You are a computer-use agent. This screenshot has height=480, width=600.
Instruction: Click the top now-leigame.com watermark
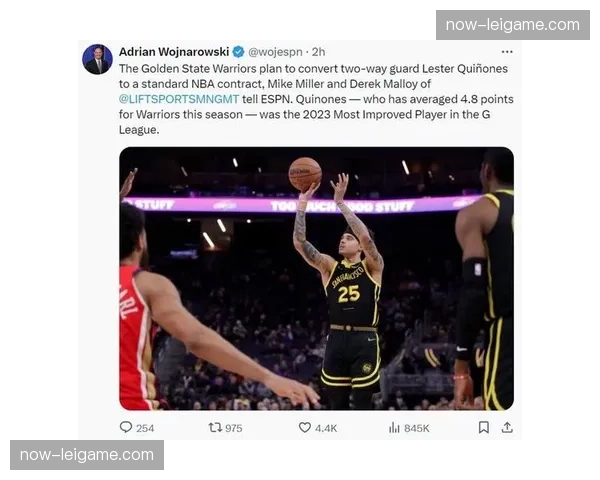tap(513, 25)
